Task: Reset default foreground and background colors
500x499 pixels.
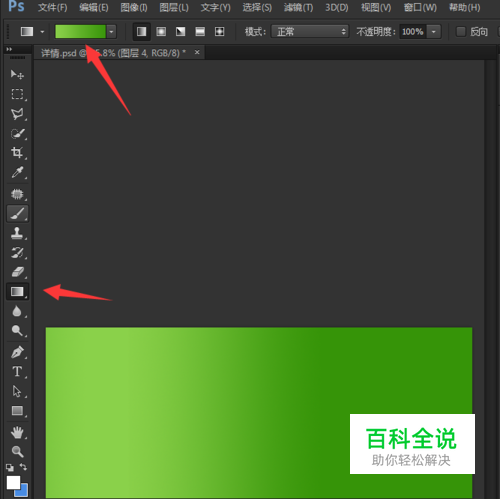Action: (10, 467)
